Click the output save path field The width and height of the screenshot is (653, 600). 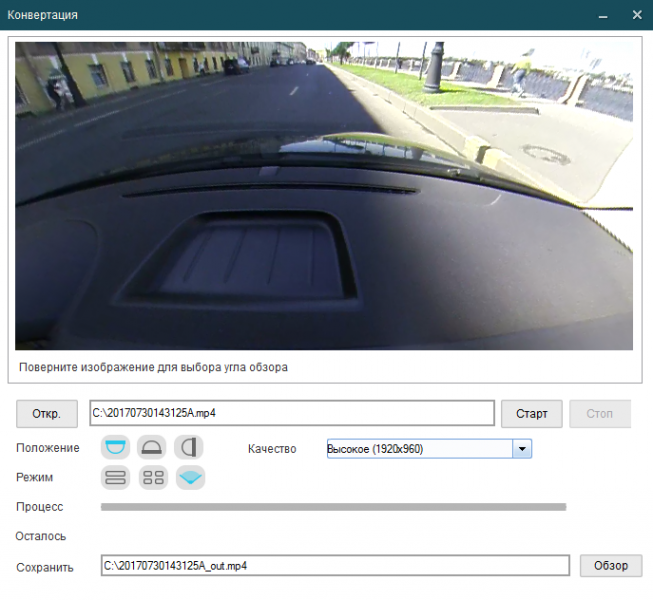pos(335,565)
